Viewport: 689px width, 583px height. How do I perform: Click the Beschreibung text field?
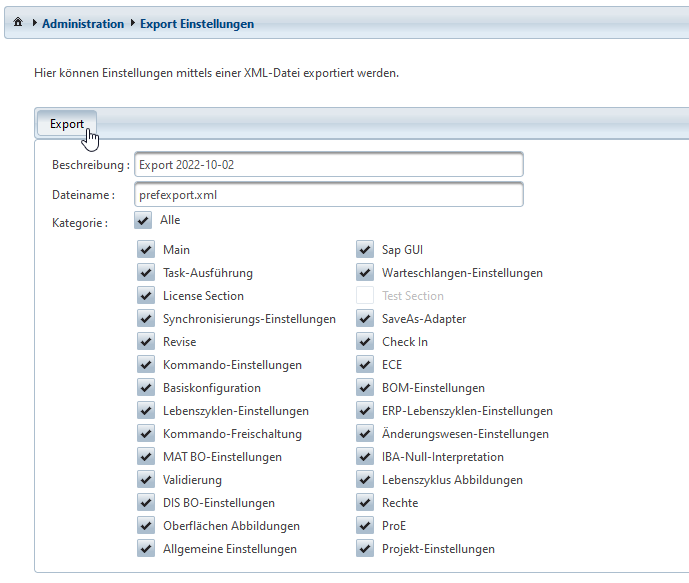click(x=329, y=164)
